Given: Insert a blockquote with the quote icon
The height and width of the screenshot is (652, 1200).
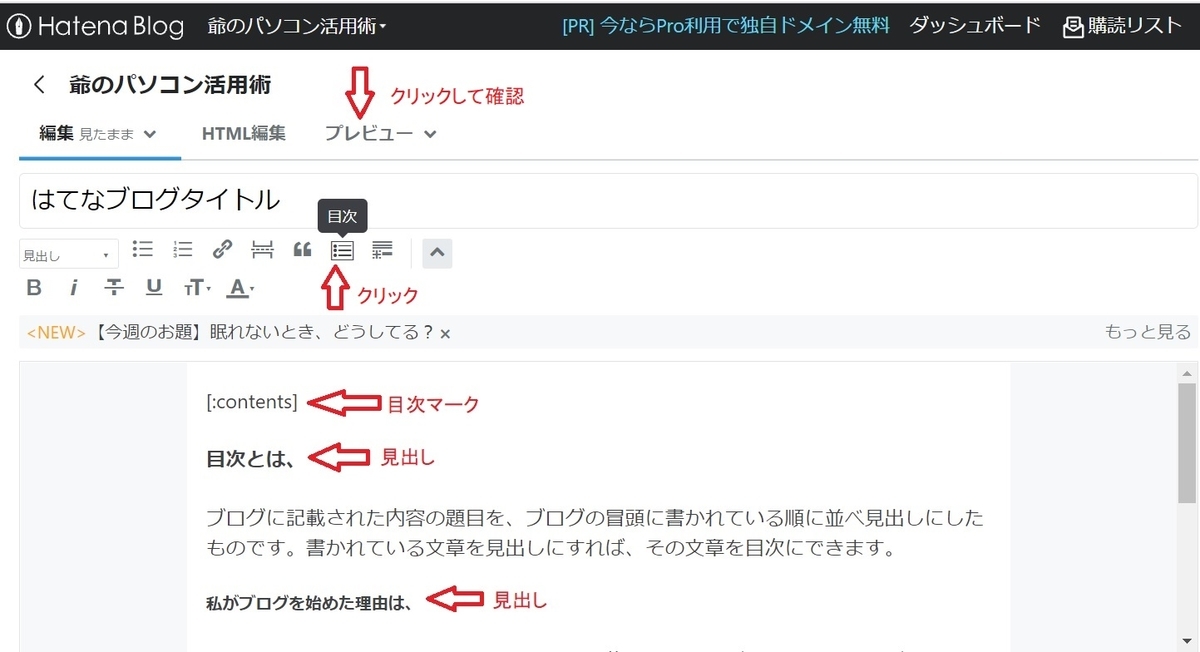Looking at the screenshot, I should (x=302, y=249).
